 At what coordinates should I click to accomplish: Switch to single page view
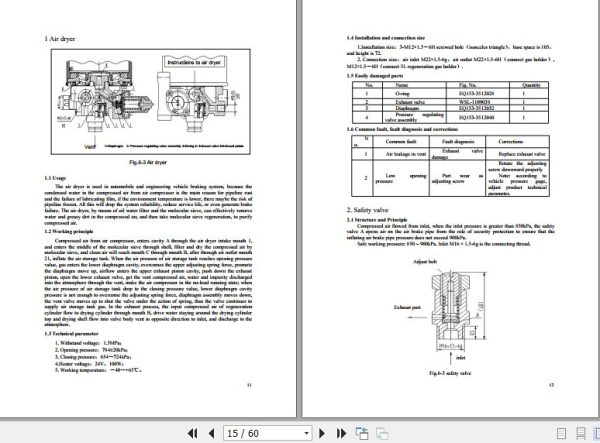(x=561, y=433)
